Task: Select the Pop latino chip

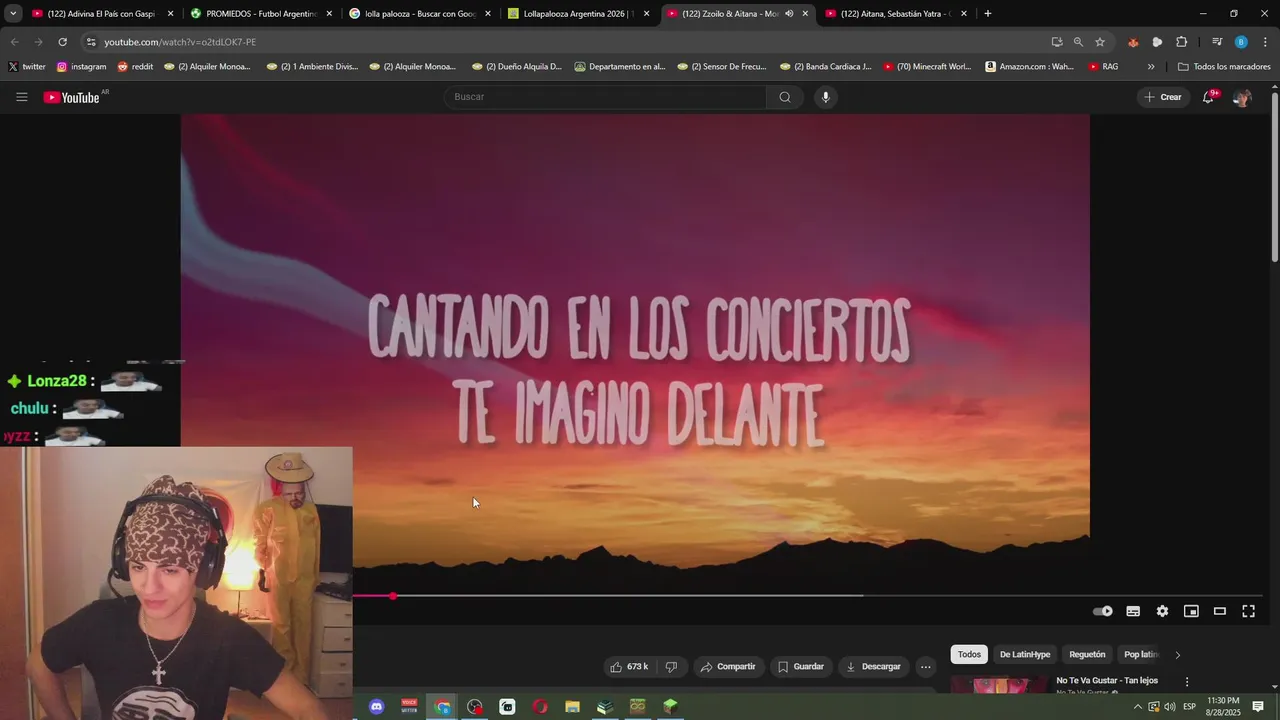Action: 1140,654
